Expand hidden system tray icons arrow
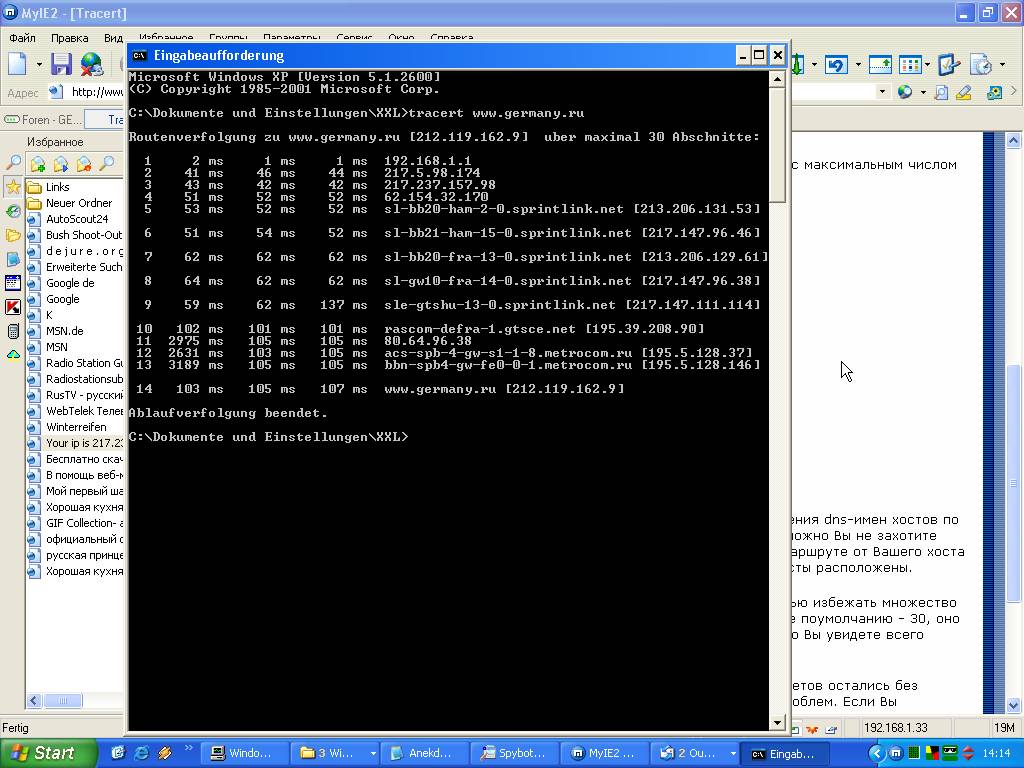Image resolution: width=1024 pixels, height=768 pixels. click(876, 754)
